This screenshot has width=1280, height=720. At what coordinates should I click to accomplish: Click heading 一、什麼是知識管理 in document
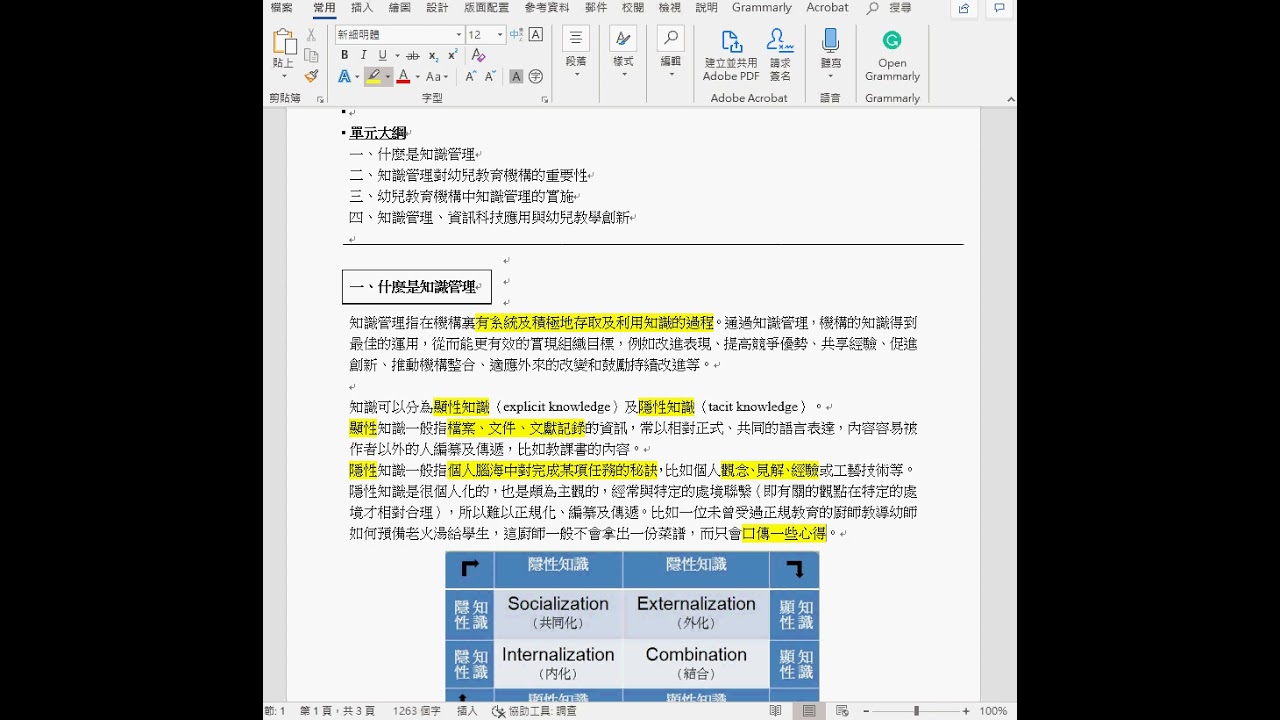click(413, 287)
